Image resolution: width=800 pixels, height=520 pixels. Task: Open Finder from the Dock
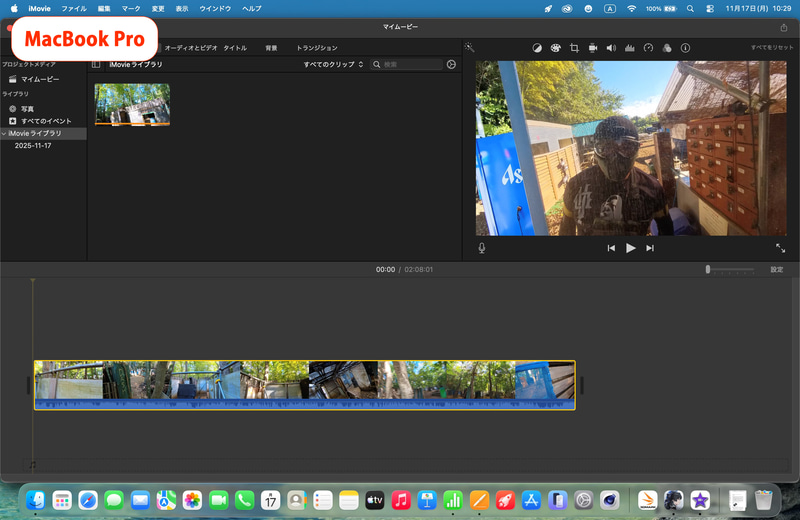coord(36,500)
